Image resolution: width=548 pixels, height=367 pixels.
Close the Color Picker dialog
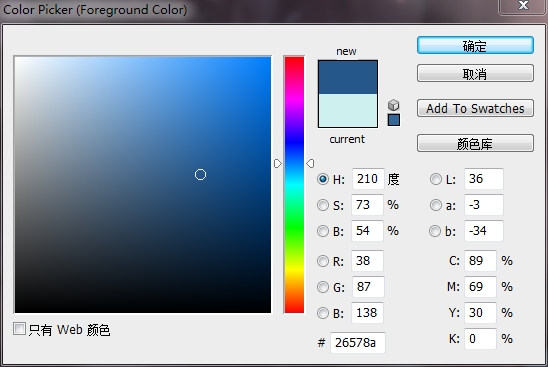[523, 6]
